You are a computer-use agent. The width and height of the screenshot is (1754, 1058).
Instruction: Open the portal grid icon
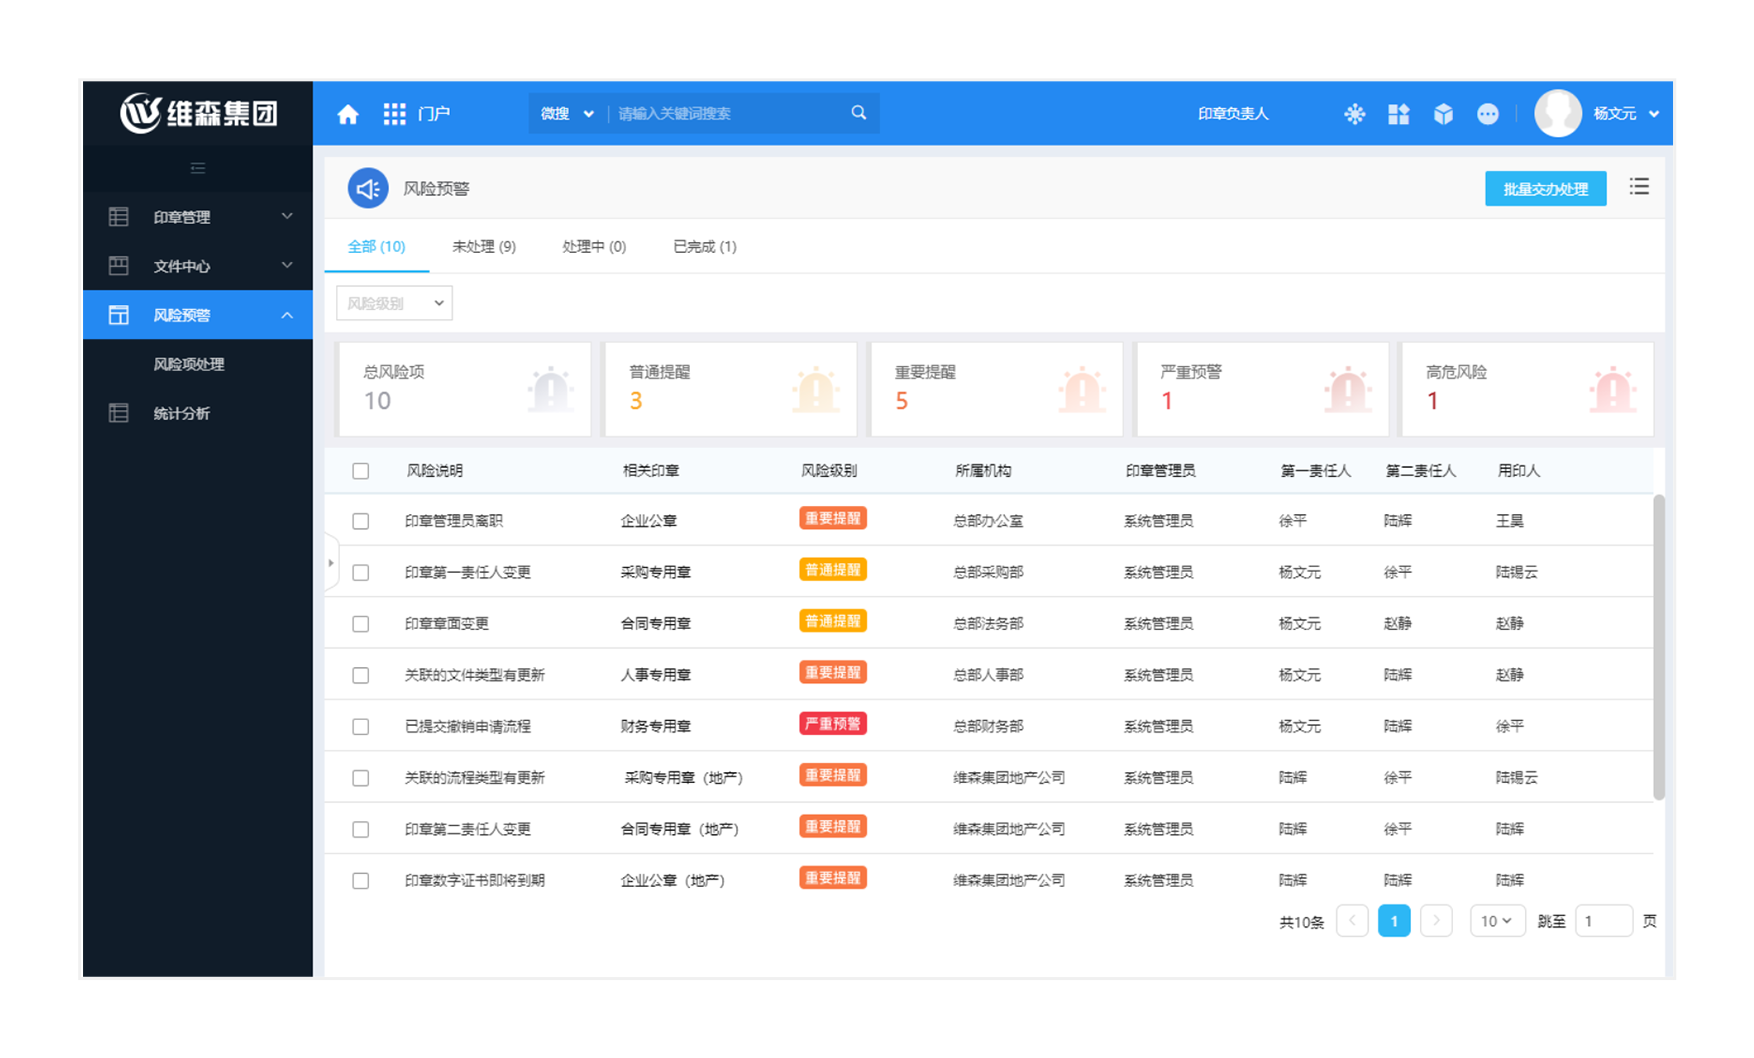pyautogui.click(x=394, y=114)
